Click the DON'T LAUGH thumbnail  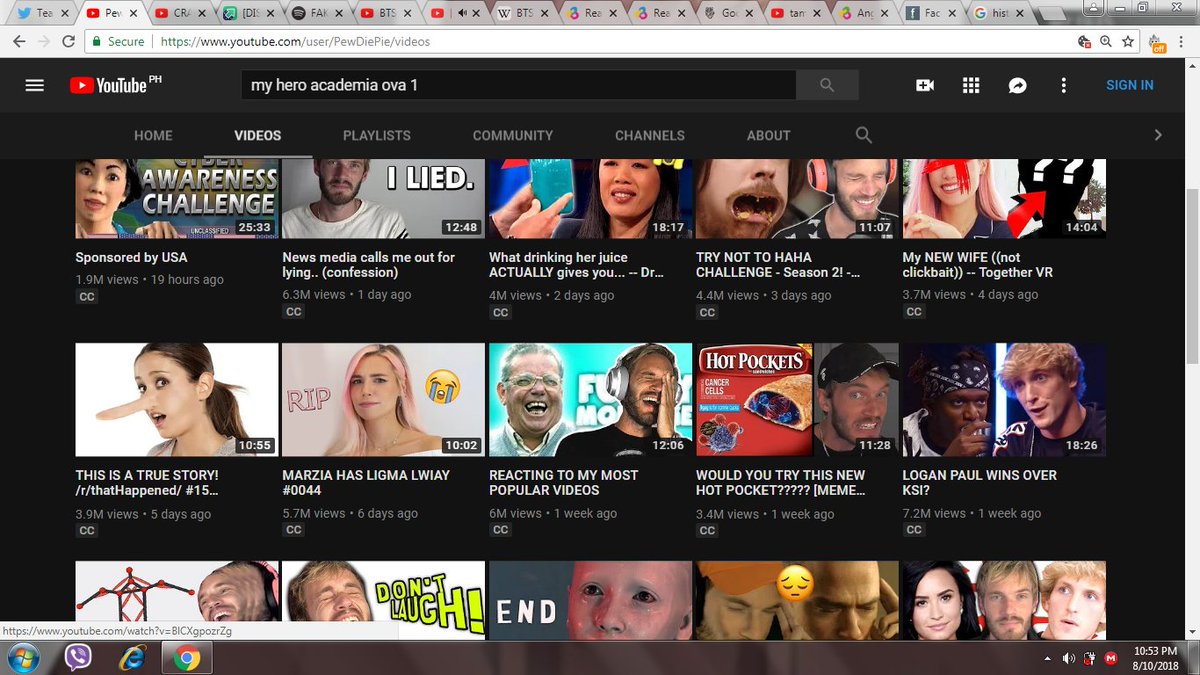click(384, 599)
